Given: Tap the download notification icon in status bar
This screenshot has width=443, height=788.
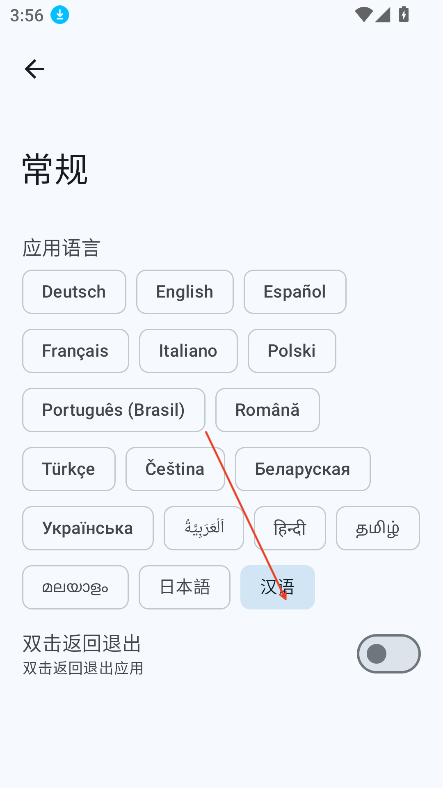Looking at the screenshot, I should pyautogui.click(x=60, y=15).
